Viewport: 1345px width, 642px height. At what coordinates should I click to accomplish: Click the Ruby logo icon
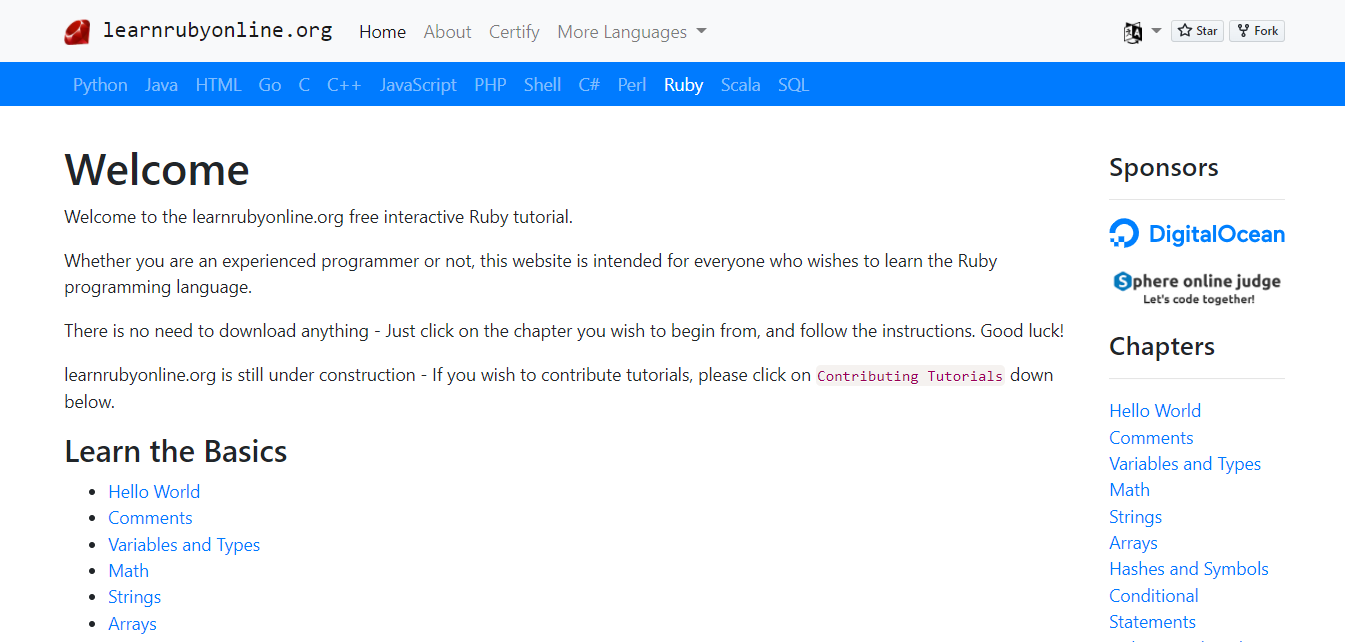[76, 30]
